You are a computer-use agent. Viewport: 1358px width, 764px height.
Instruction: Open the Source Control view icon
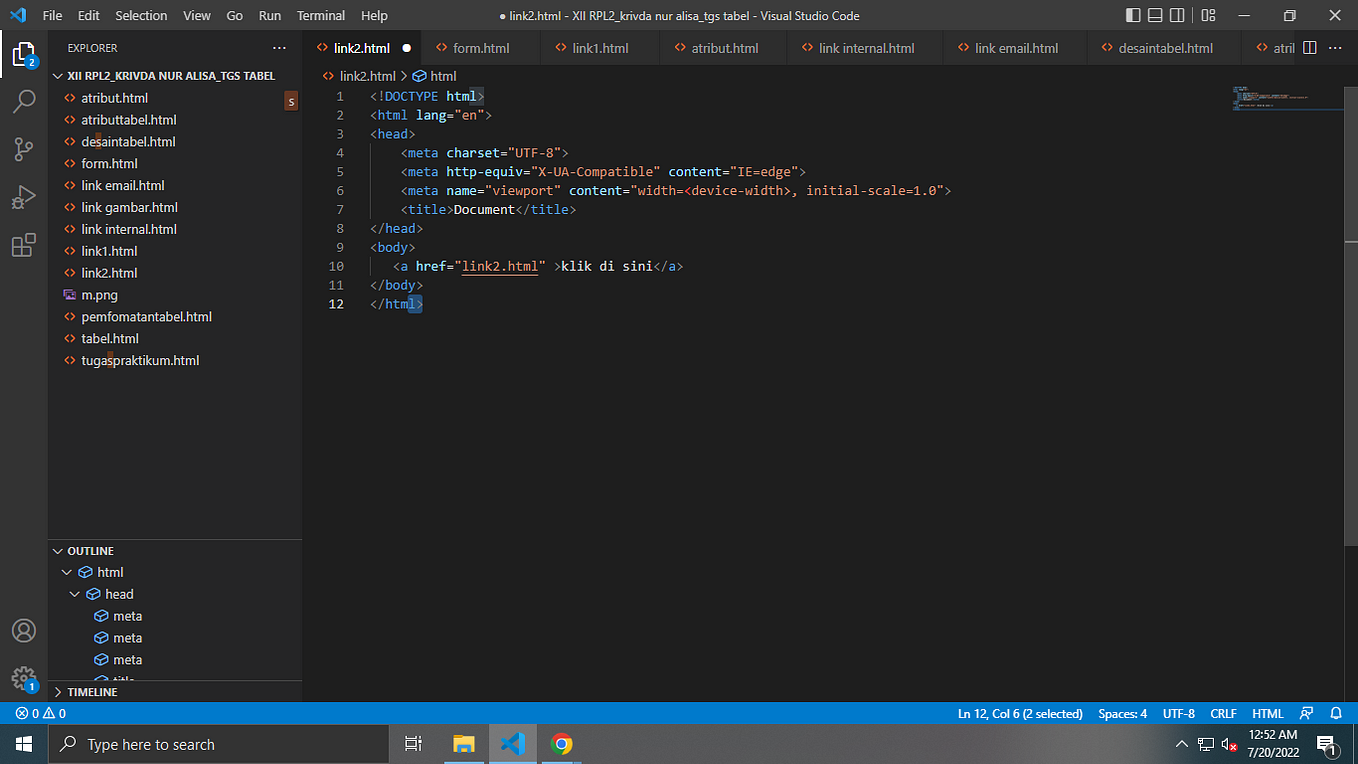tap(24, 149)
